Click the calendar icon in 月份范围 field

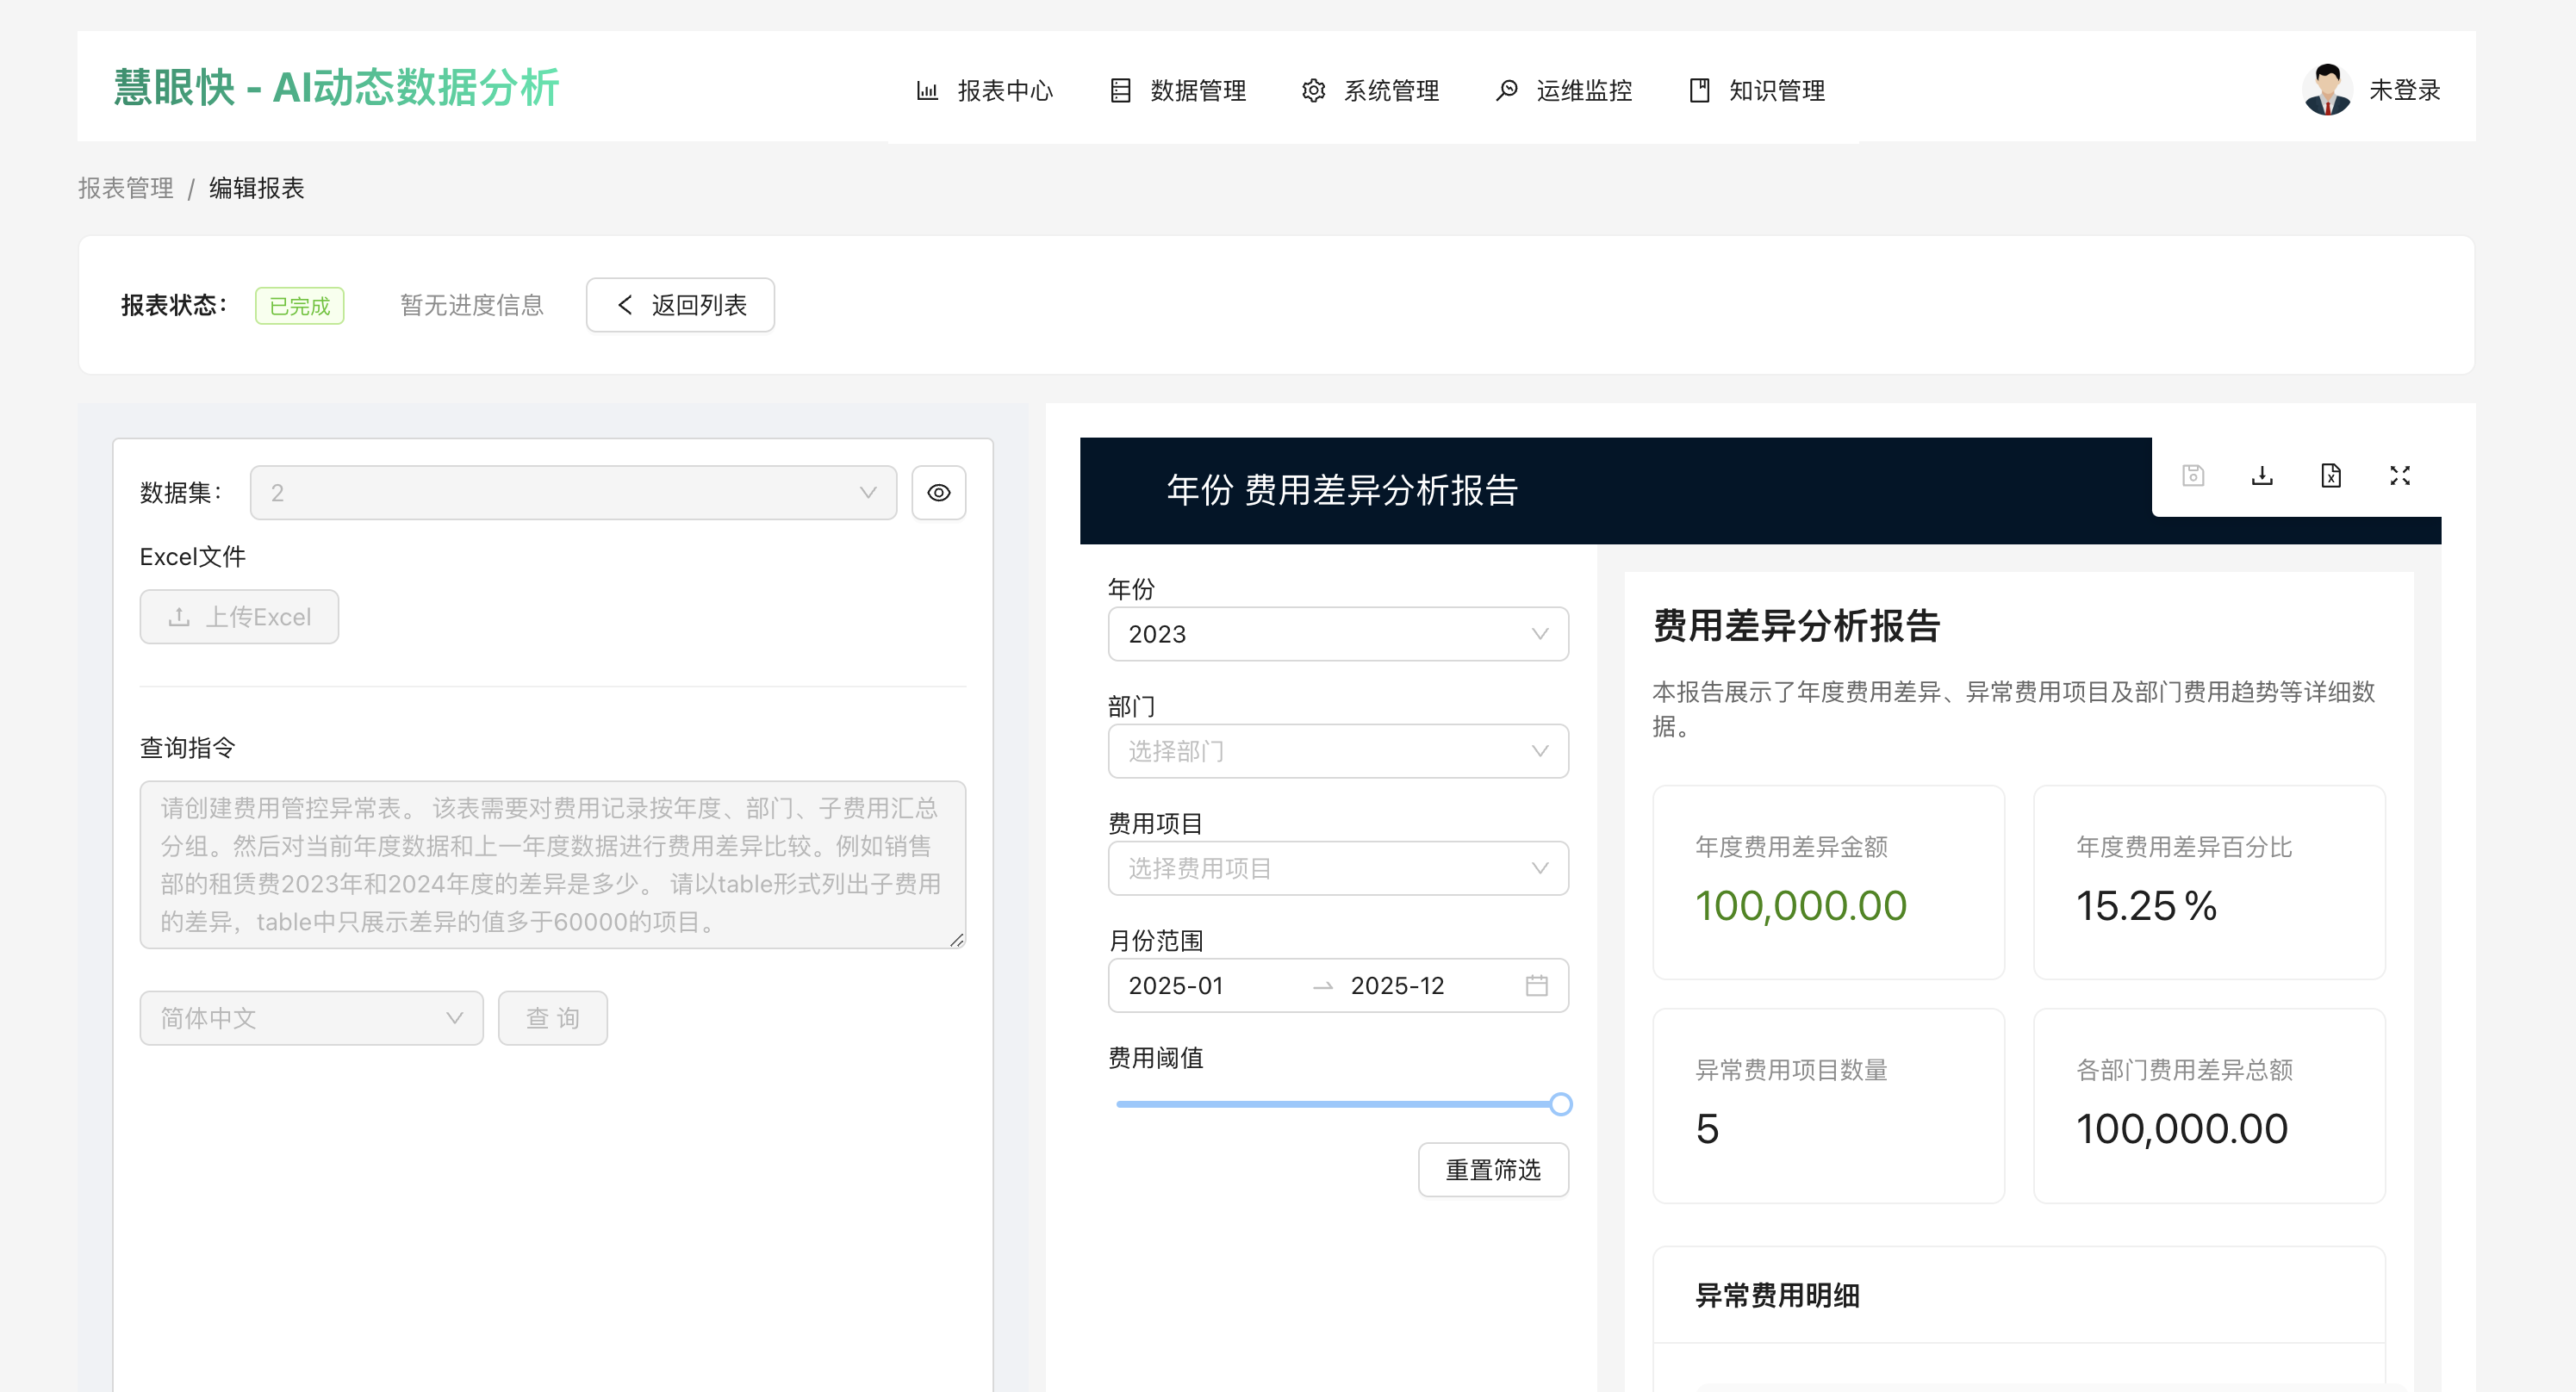pos(1536,986)
